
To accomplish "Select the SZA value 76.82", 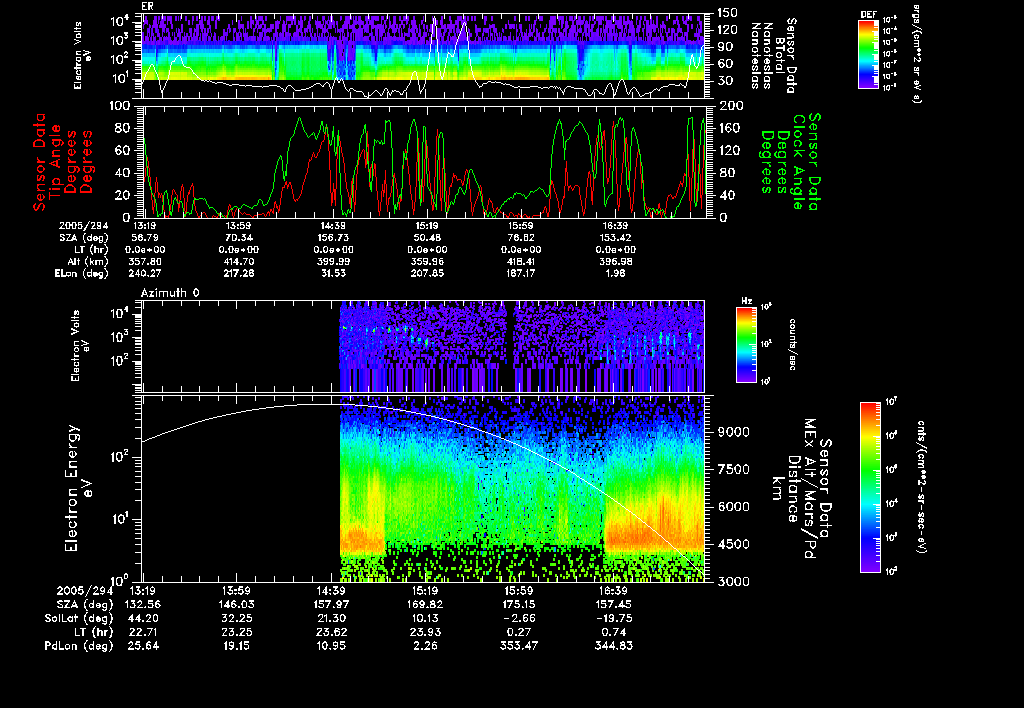I will tap(520, 238).
